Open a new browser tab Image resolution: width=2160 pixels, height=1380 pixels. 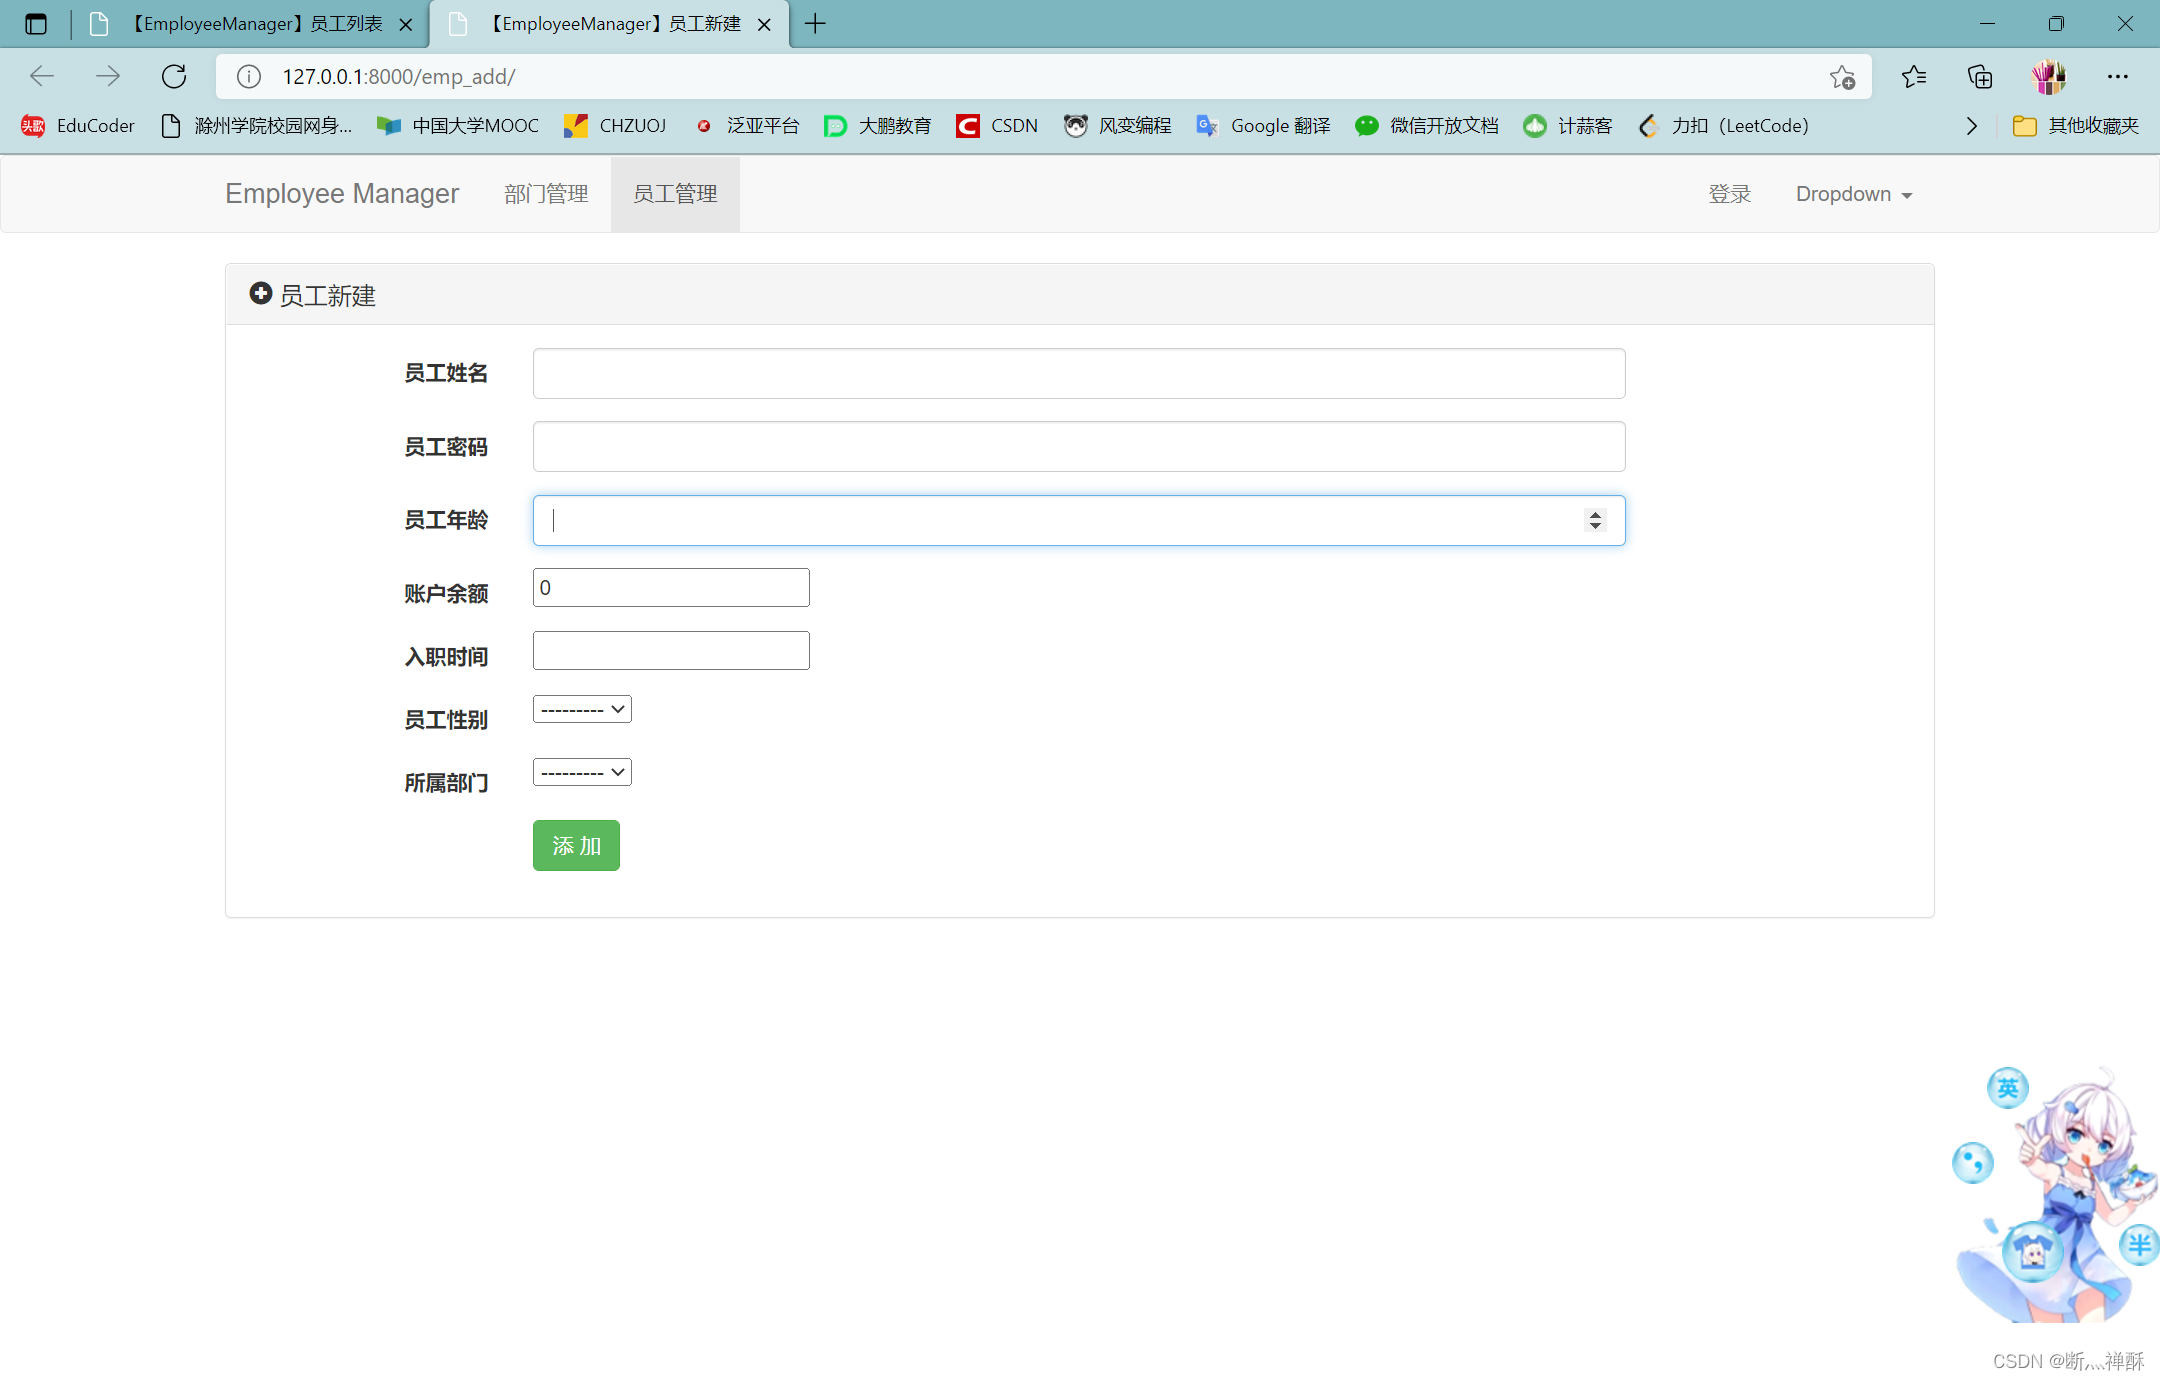click(815, 24)
